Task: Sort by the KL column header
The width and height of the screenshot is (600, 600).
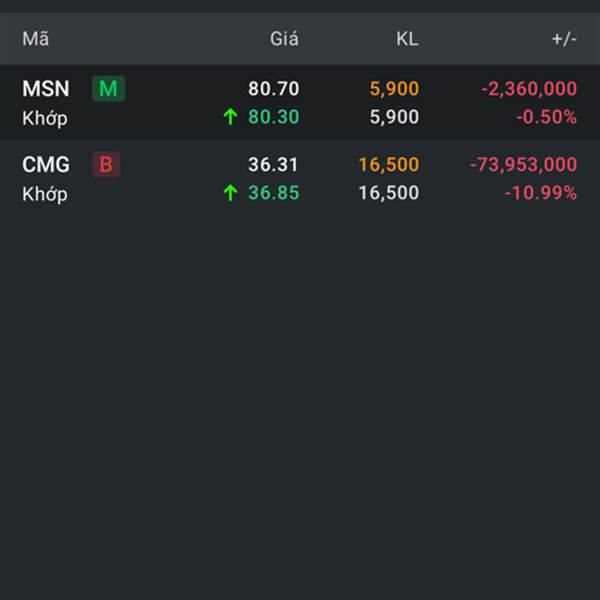Action: point(406,39)
